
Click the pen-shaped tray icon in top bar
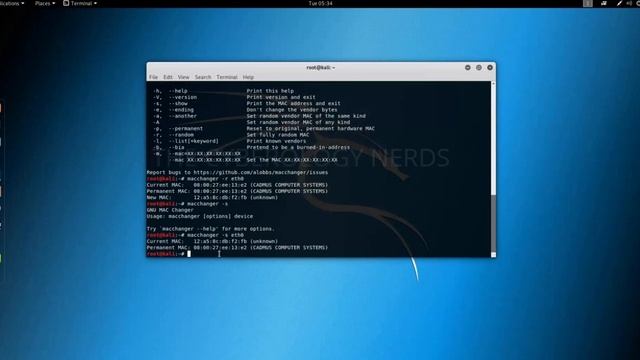(x=619, y=3)
